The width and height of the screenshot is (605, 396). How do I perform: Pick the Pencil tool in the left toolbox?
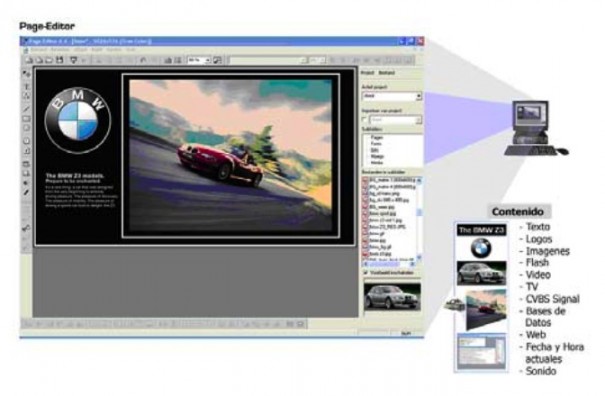pos(26,192)
